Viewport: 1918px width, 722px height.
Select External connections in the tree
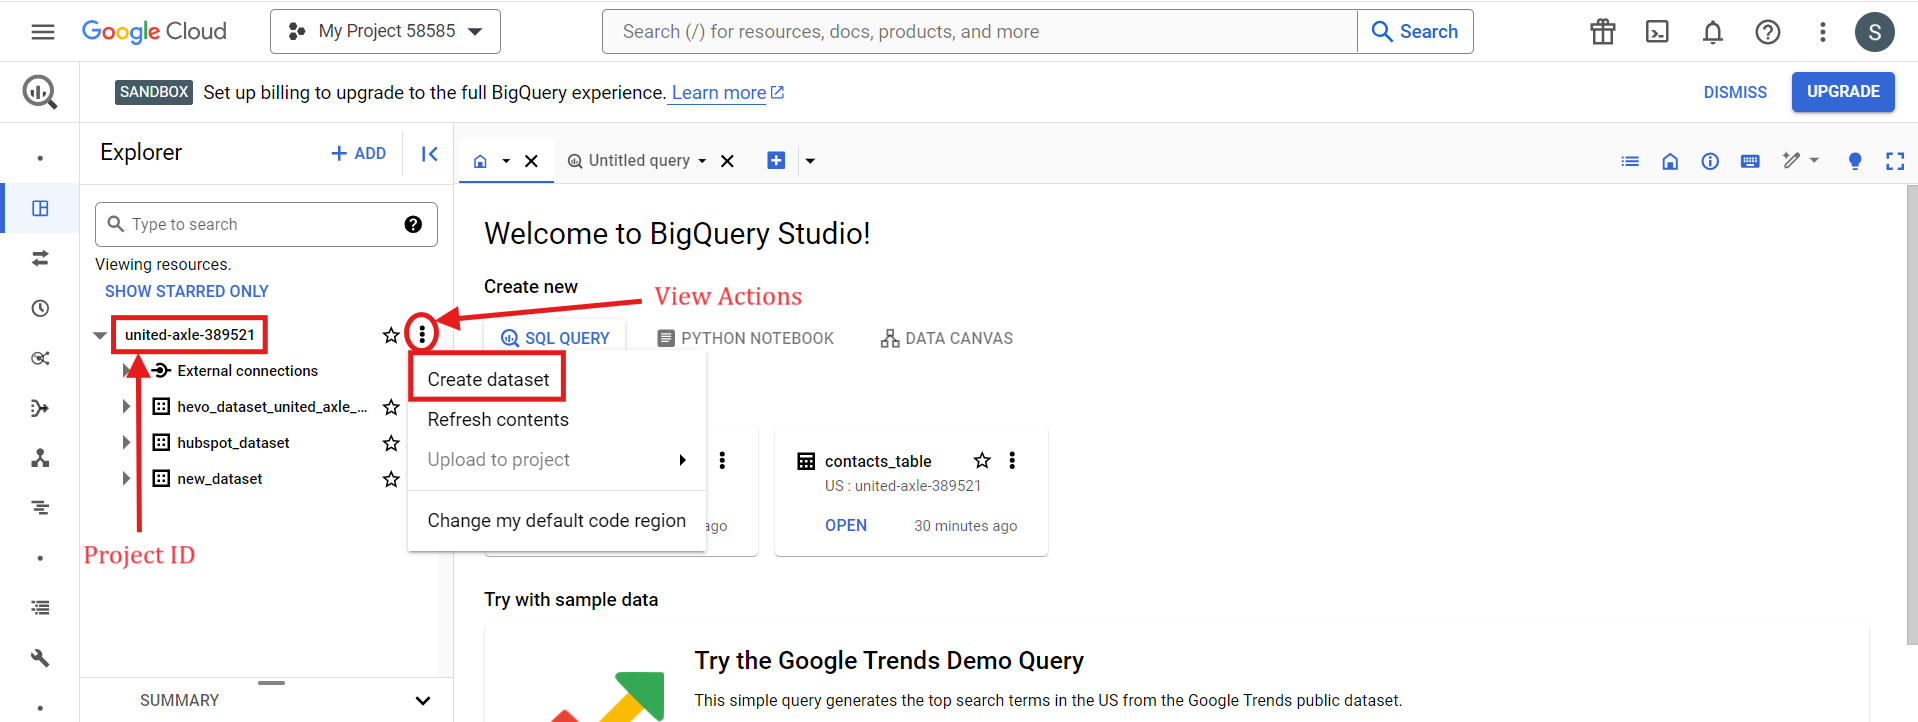(247, 371)
